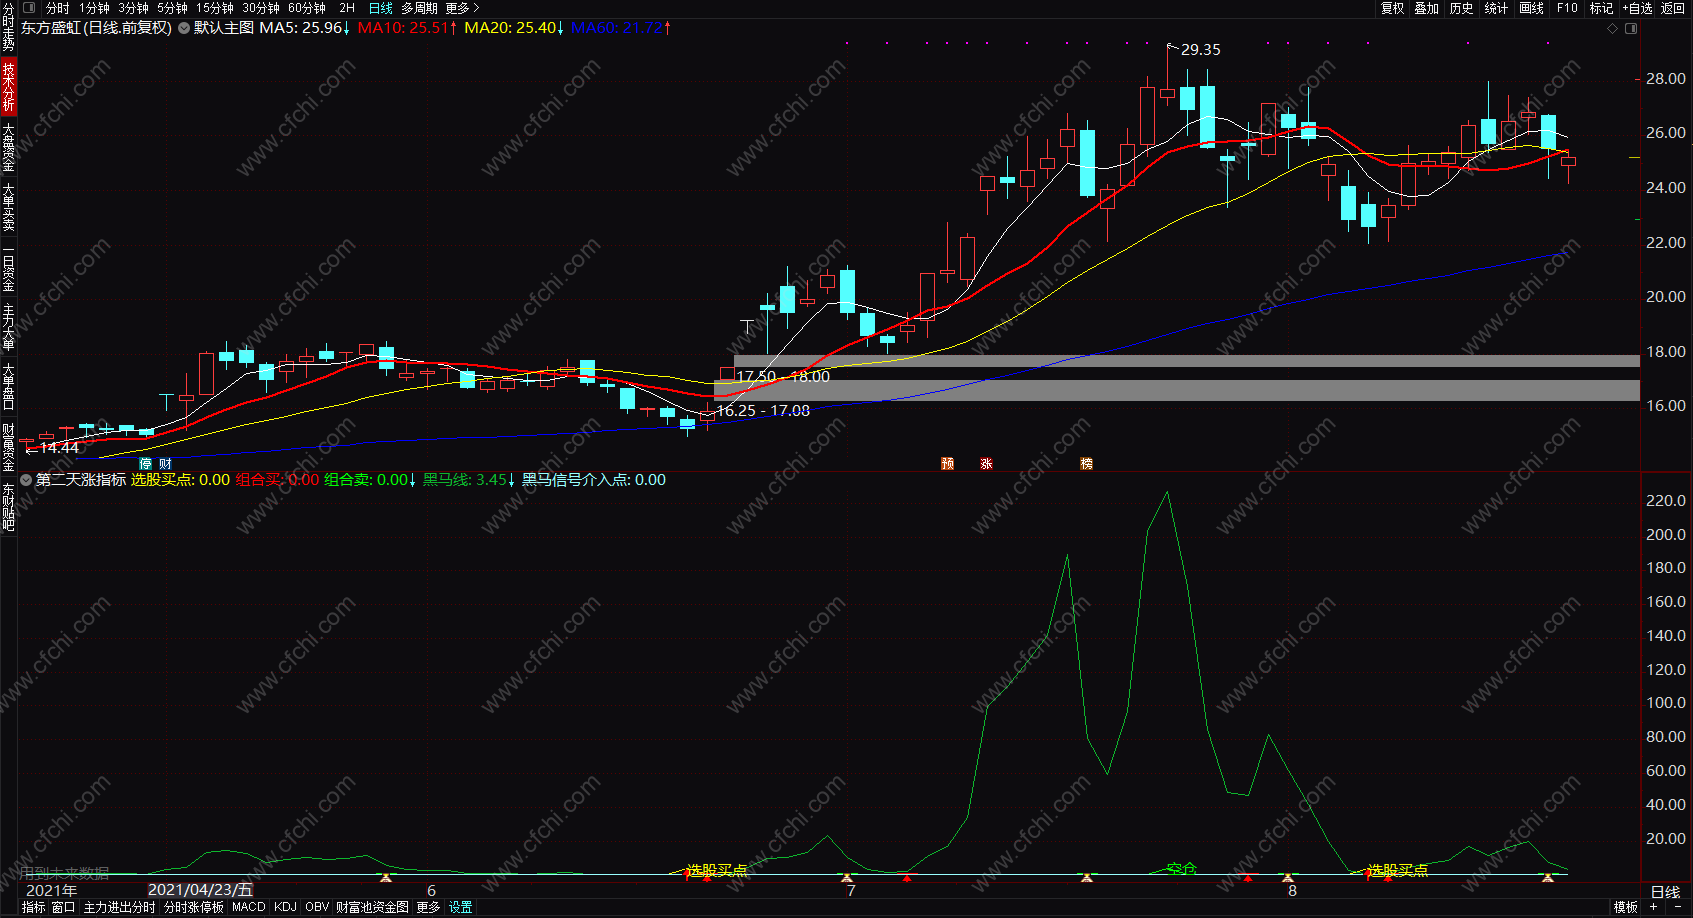This screenshot has height=918, width=1693.
Task: Select the 技术分析 side tab
Action: tap(8, 86)
